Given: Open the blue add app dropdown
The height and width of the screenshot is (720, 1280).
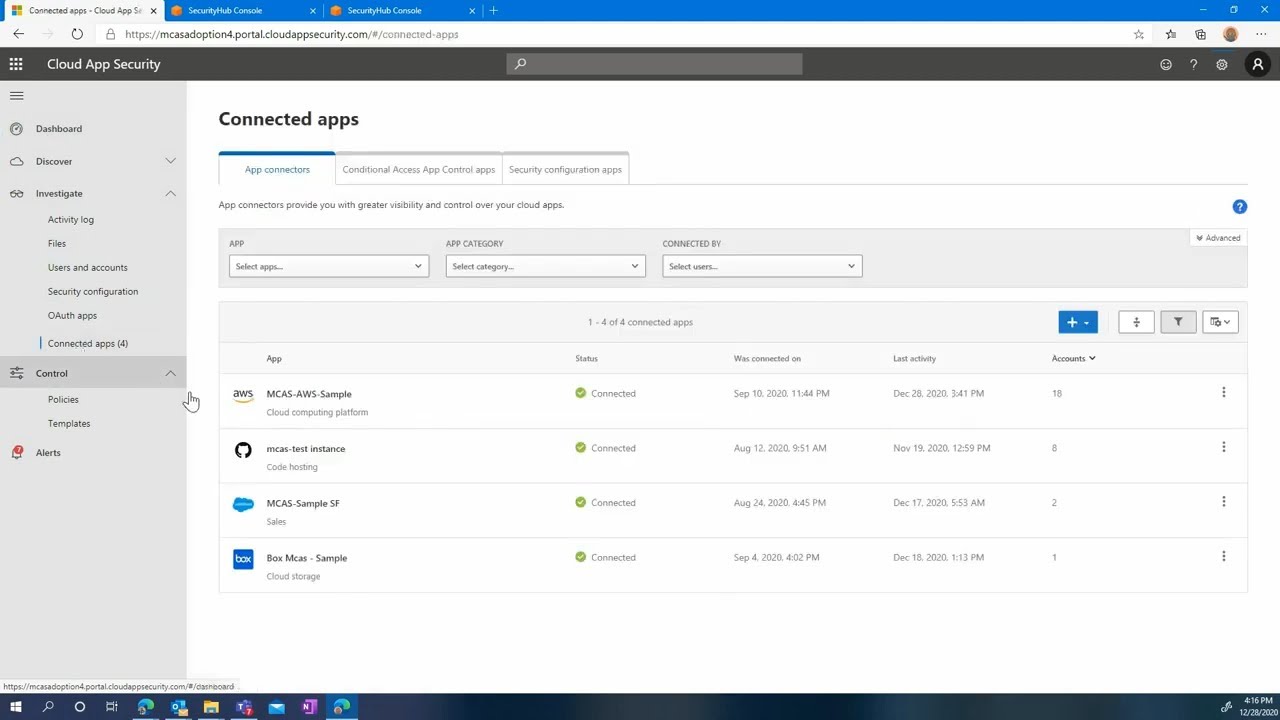Looking at the screenshot, I should (1078, 322).
